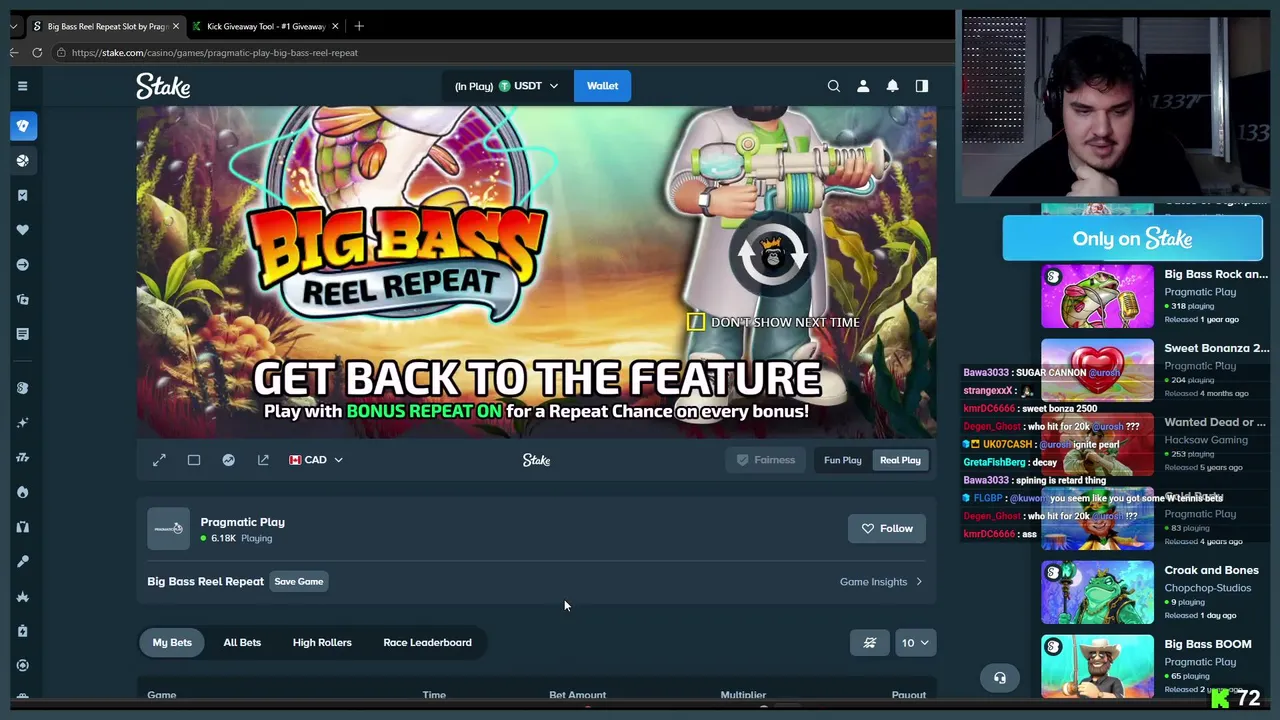Close the Kick Giveaway Tool tab
This screenshot has width=1280, height=720.
click(x=335, y=26)
